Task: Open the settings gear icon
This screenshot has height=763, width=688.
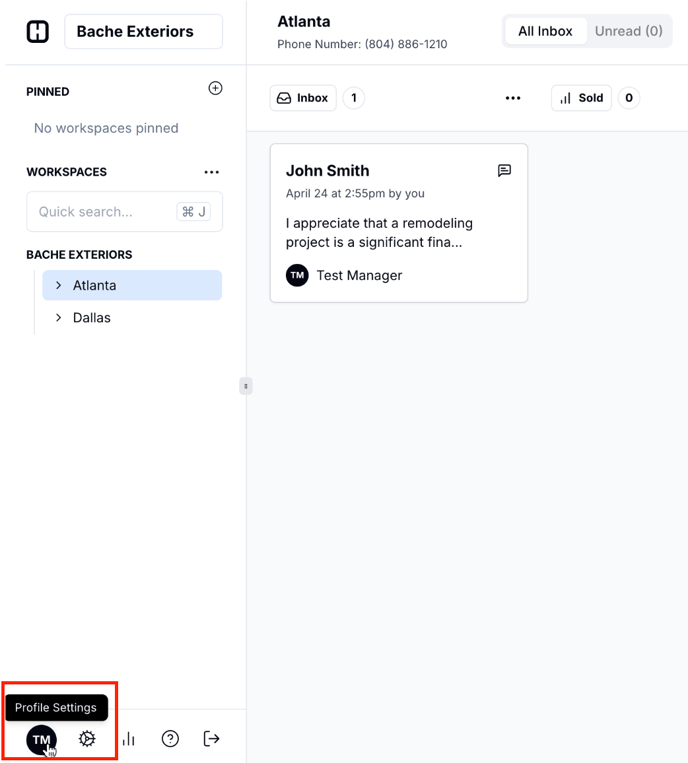Action: coord(87,739)
